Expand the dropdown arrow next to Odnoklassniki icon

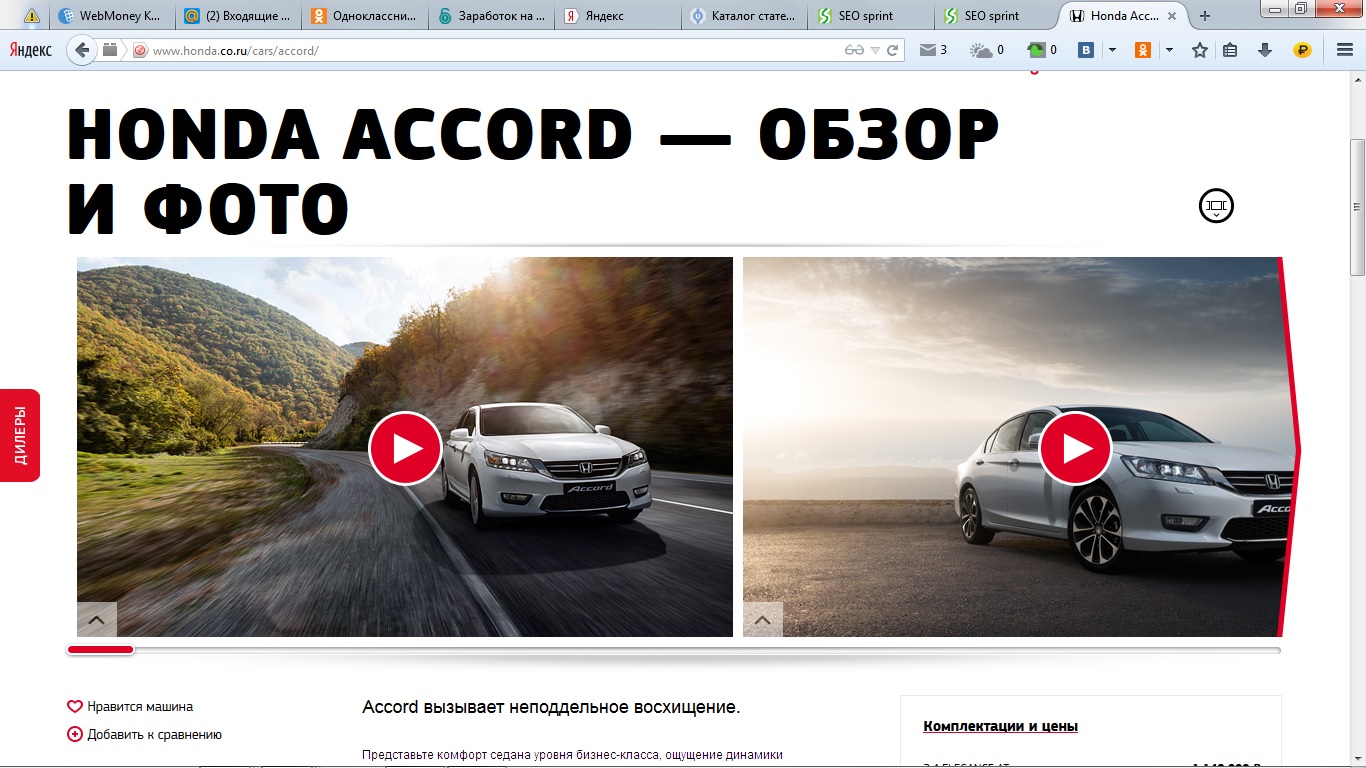coord(1169,50)
